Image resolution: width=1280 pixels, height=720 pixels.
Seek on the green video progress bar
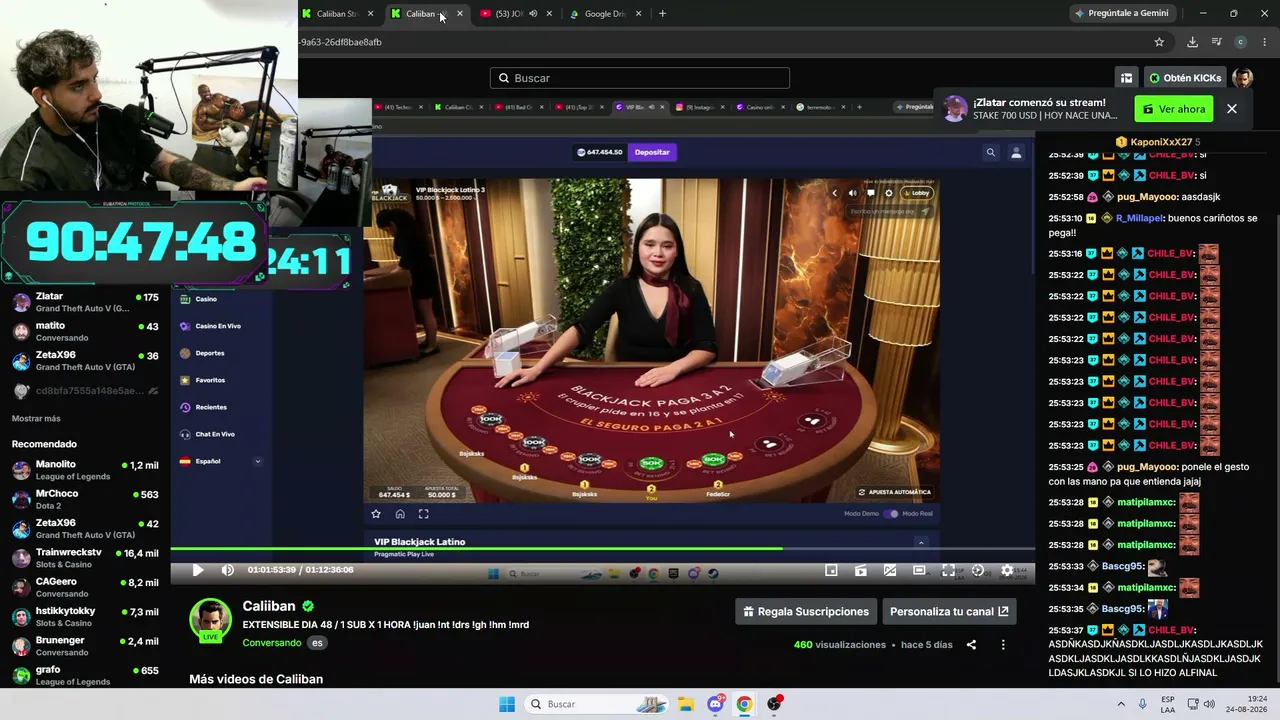point(602,548)
